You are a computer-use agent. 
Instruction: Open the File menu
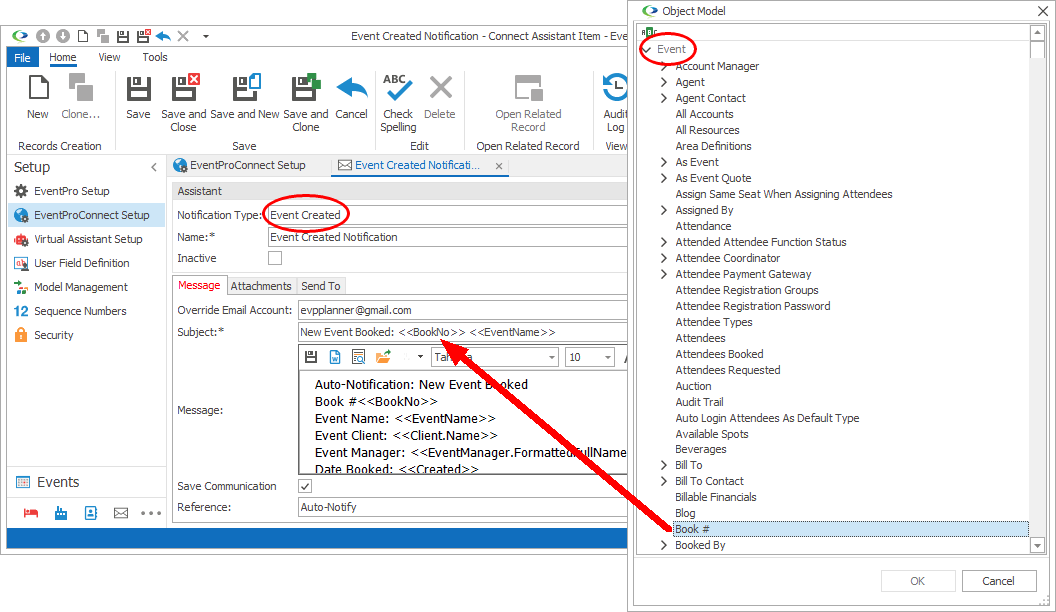(x=22, y=57)
